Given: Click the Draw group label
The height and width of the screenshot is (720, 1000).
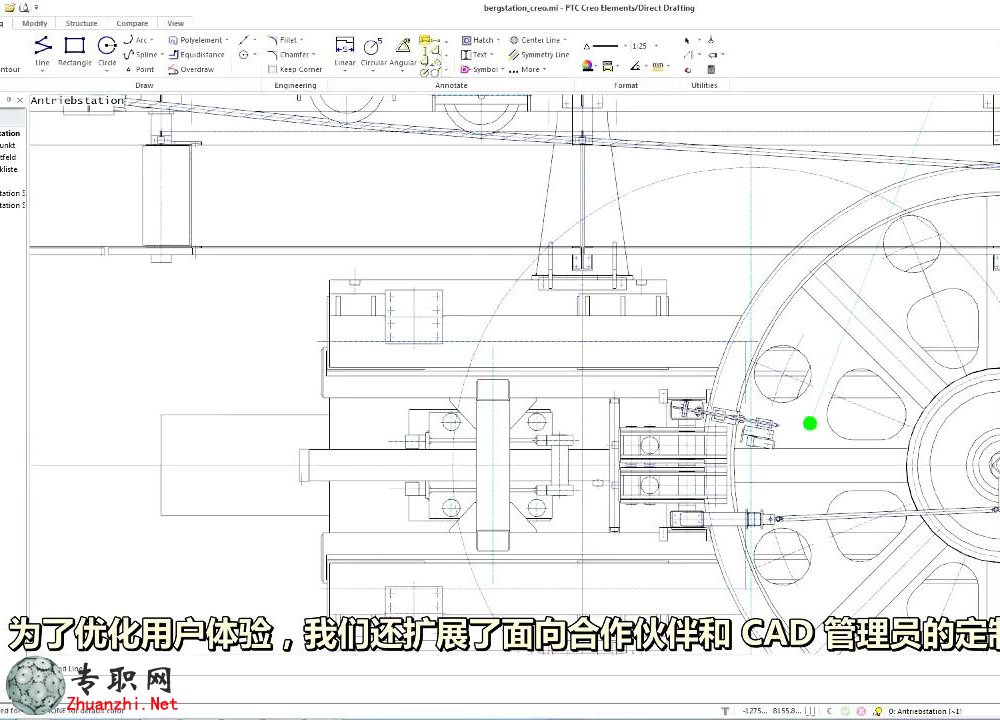Looking at the screenshot, I should (x=144, y=85).
